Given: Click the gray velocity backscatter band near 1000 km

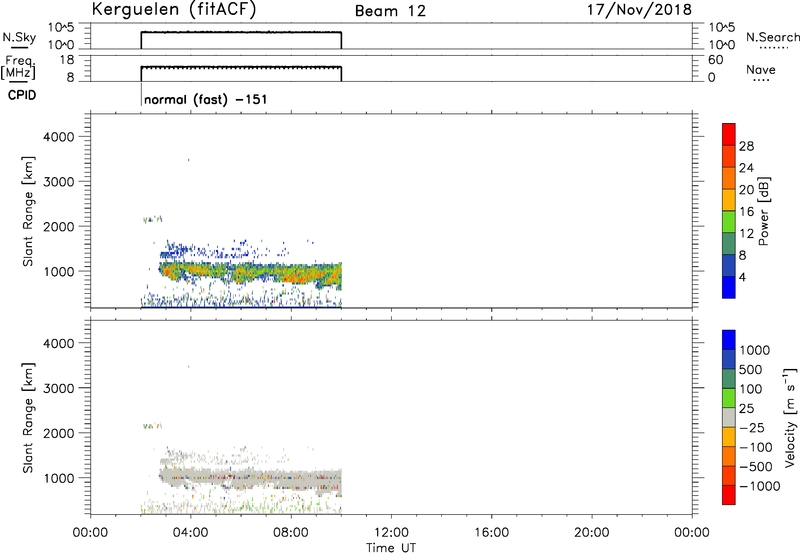Looking at the screenshot, I should click(x=250, y=479).
